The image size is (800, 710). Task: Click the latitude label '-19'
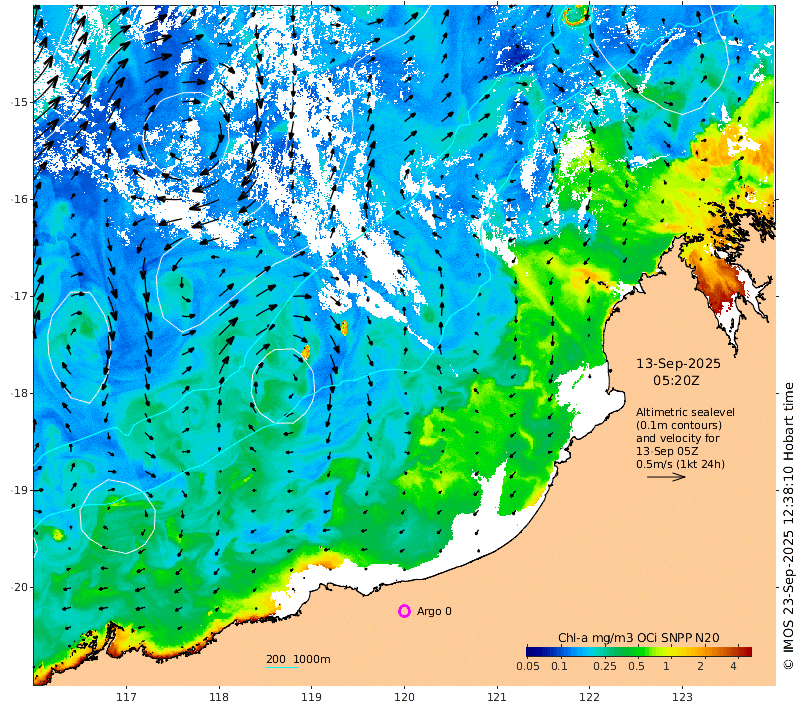(20, 490)
